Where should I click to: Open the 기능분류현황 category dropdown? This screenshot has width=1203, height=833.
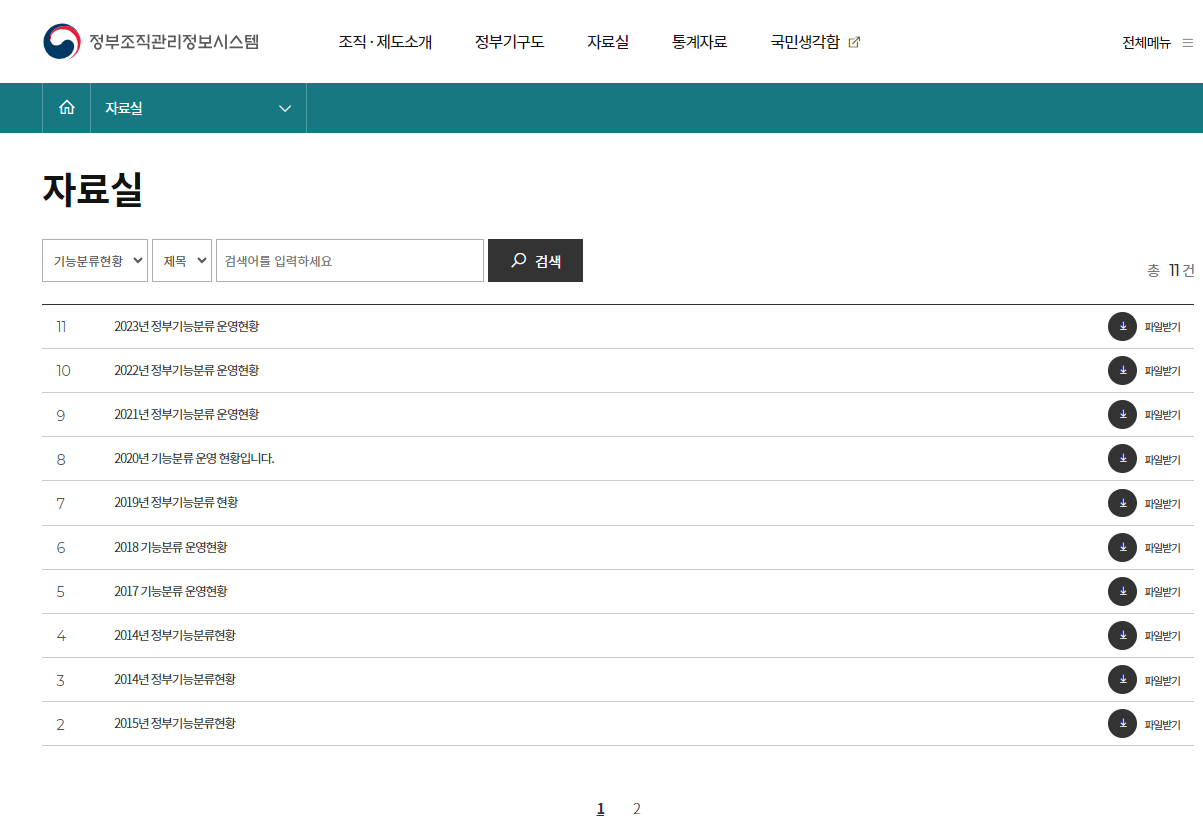[x=95, y=261]
